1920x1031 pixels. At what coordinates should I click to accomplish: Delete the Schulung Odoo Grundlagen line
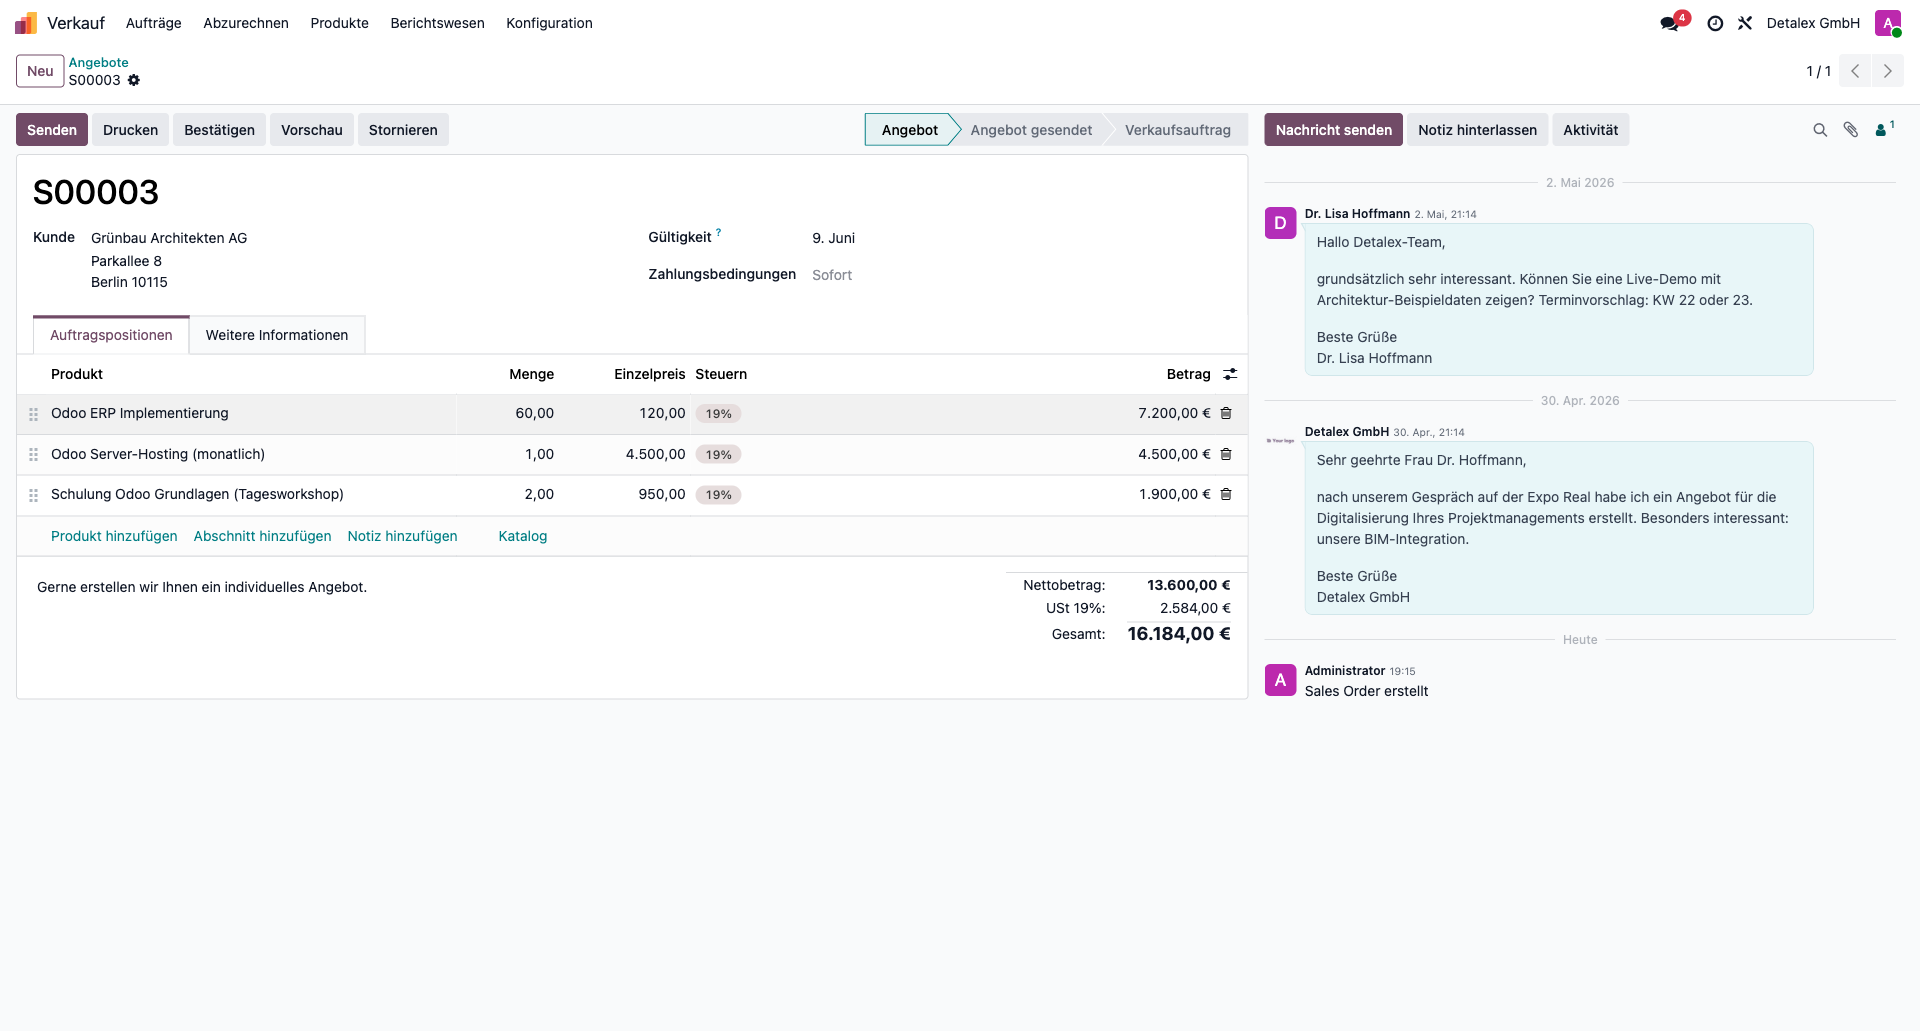click(1226, 494)
